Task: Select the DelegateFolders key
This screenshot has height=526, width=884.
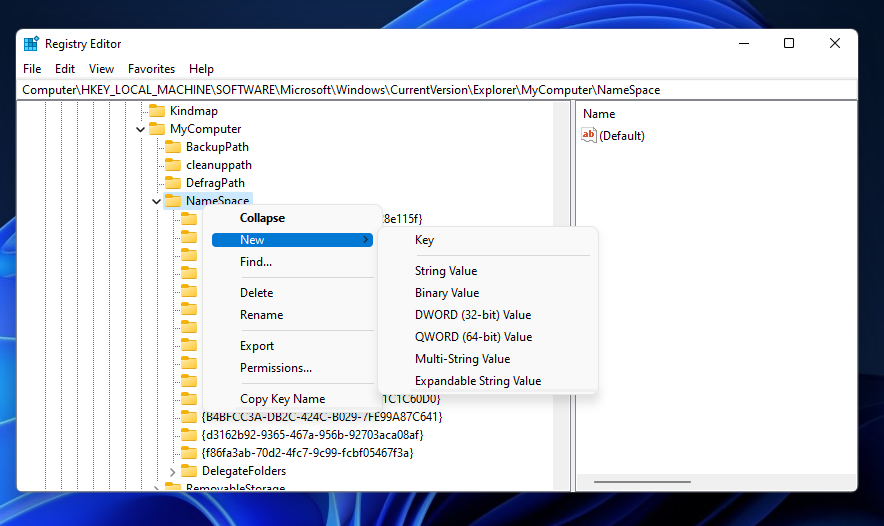Action: [x=244, y=471]
